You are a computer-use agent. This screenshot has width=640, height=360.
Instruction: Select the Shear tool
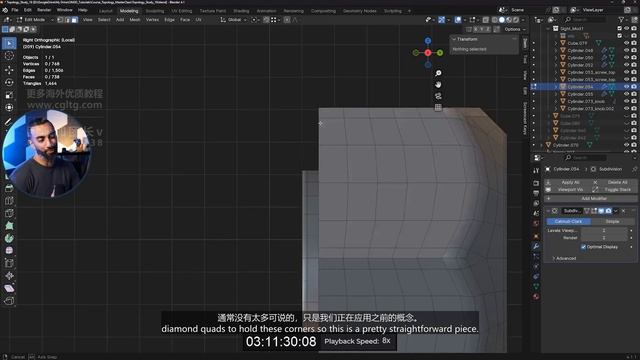click(x=9, y=289)
